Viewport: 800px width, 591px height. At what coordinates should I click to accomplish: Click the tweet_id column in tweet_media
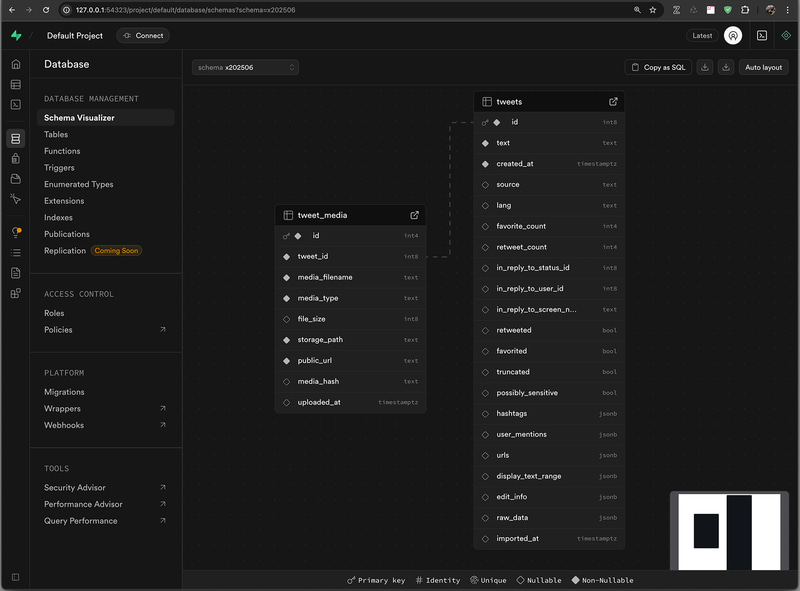pos(351,257)
